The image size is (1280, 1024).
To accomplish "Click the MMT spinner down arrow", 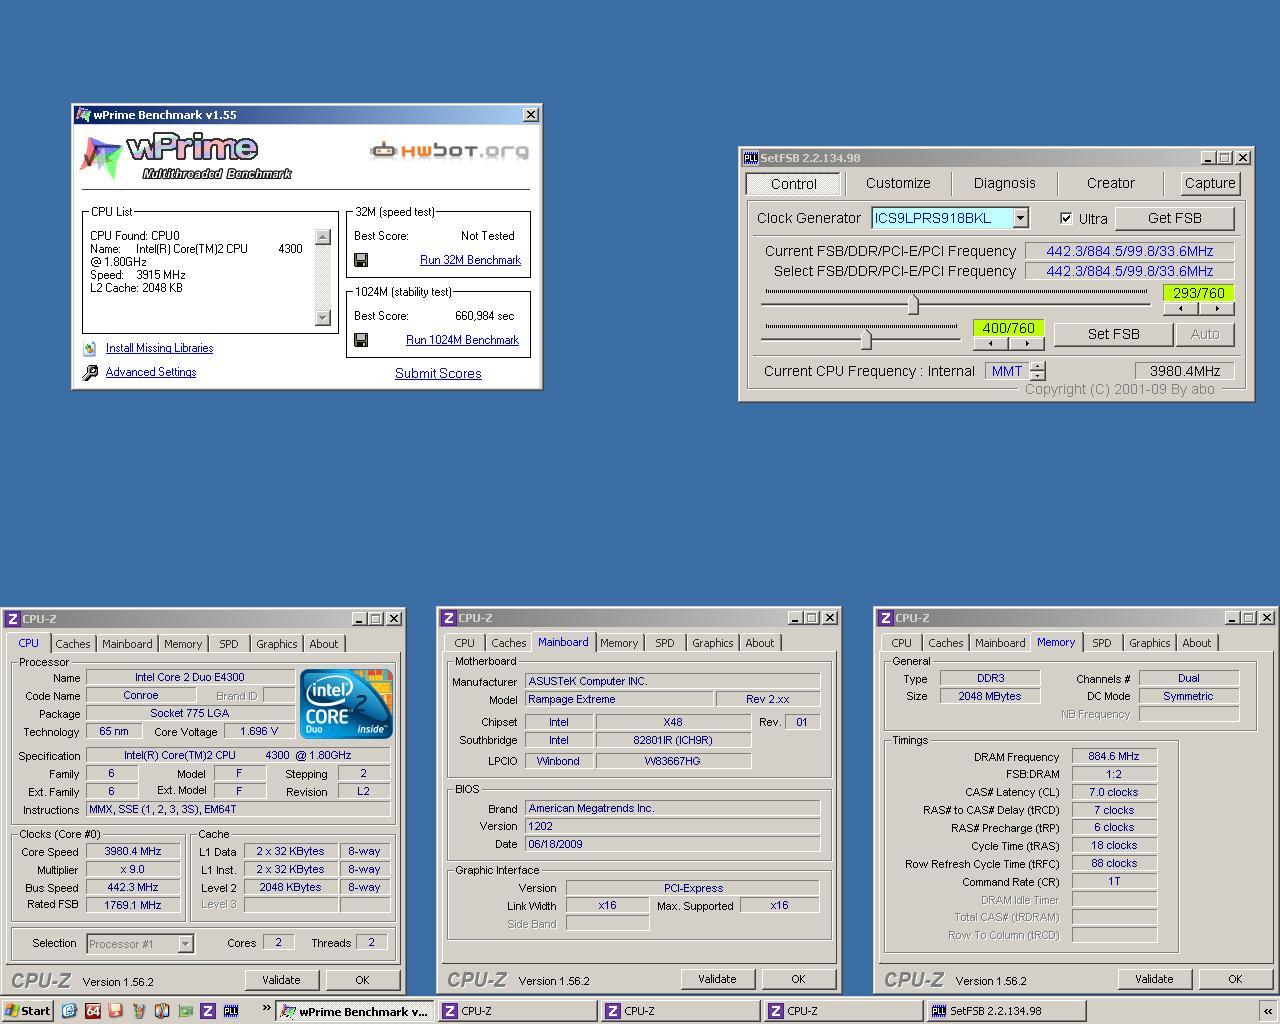I will click(x=1038, y=376).
